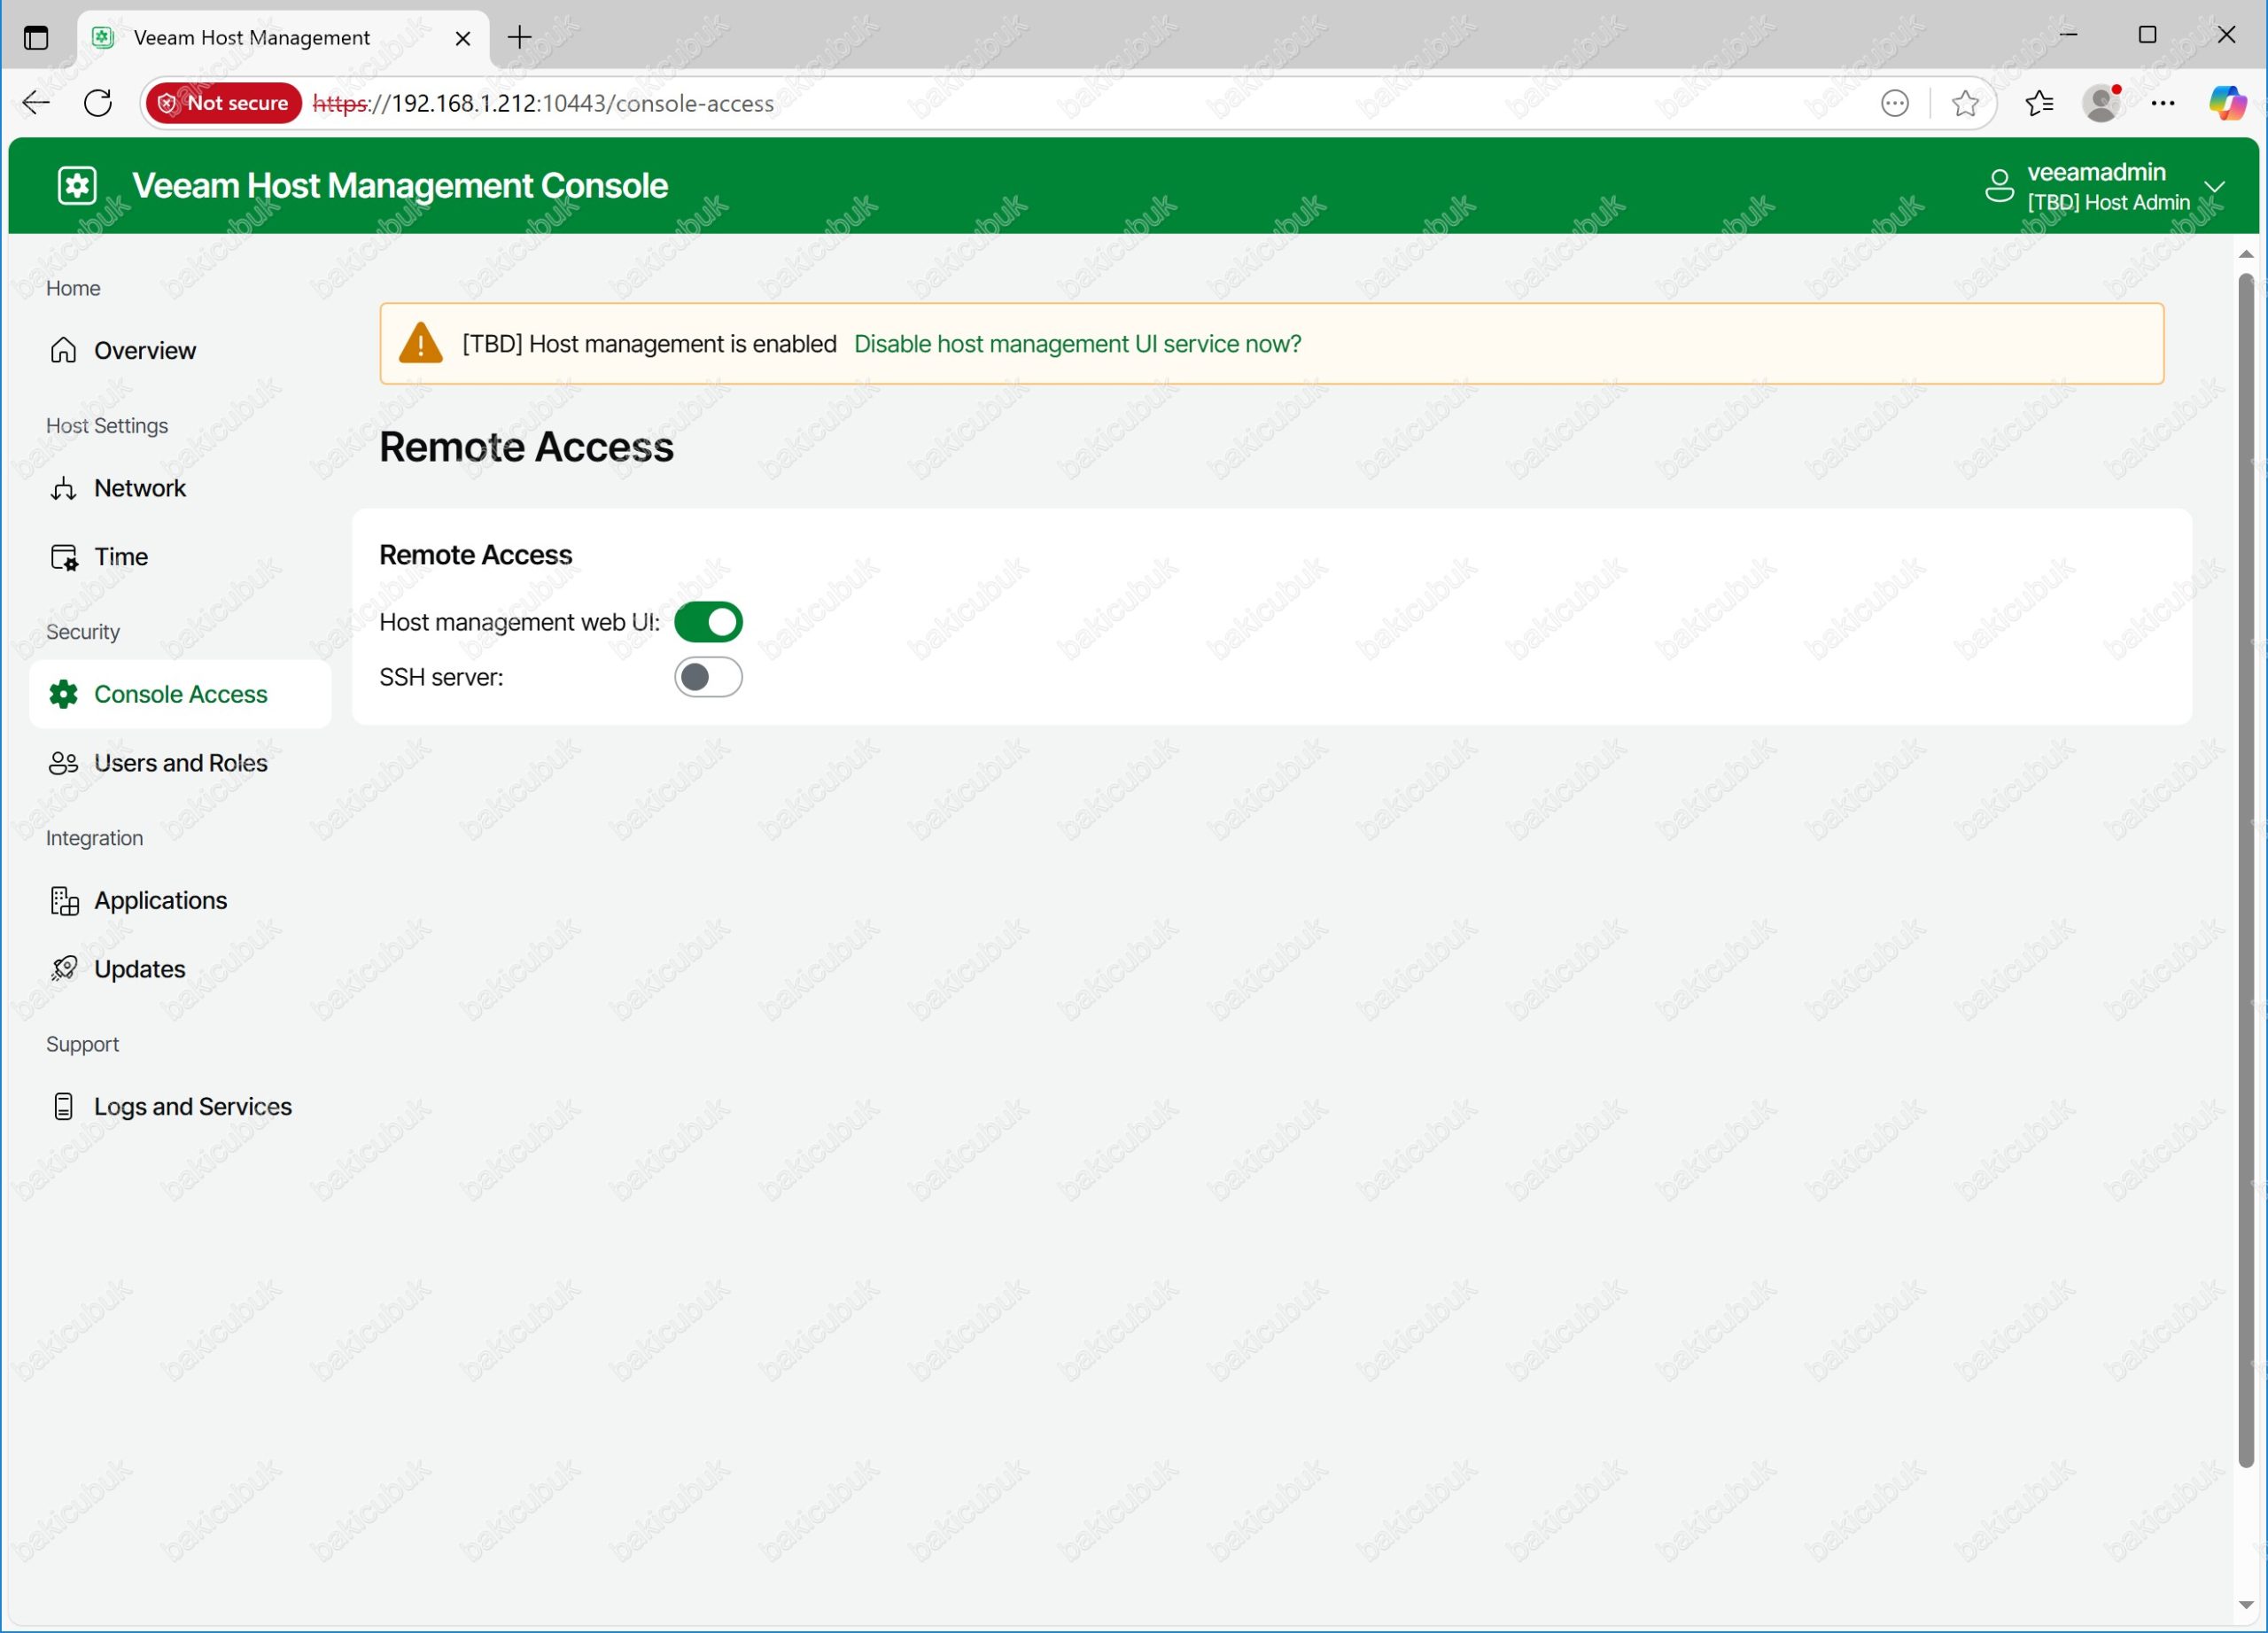This screenshot has width=2268, height=1633.
Task: Open browser Settings and more menu
Action: coord(2163,103)
